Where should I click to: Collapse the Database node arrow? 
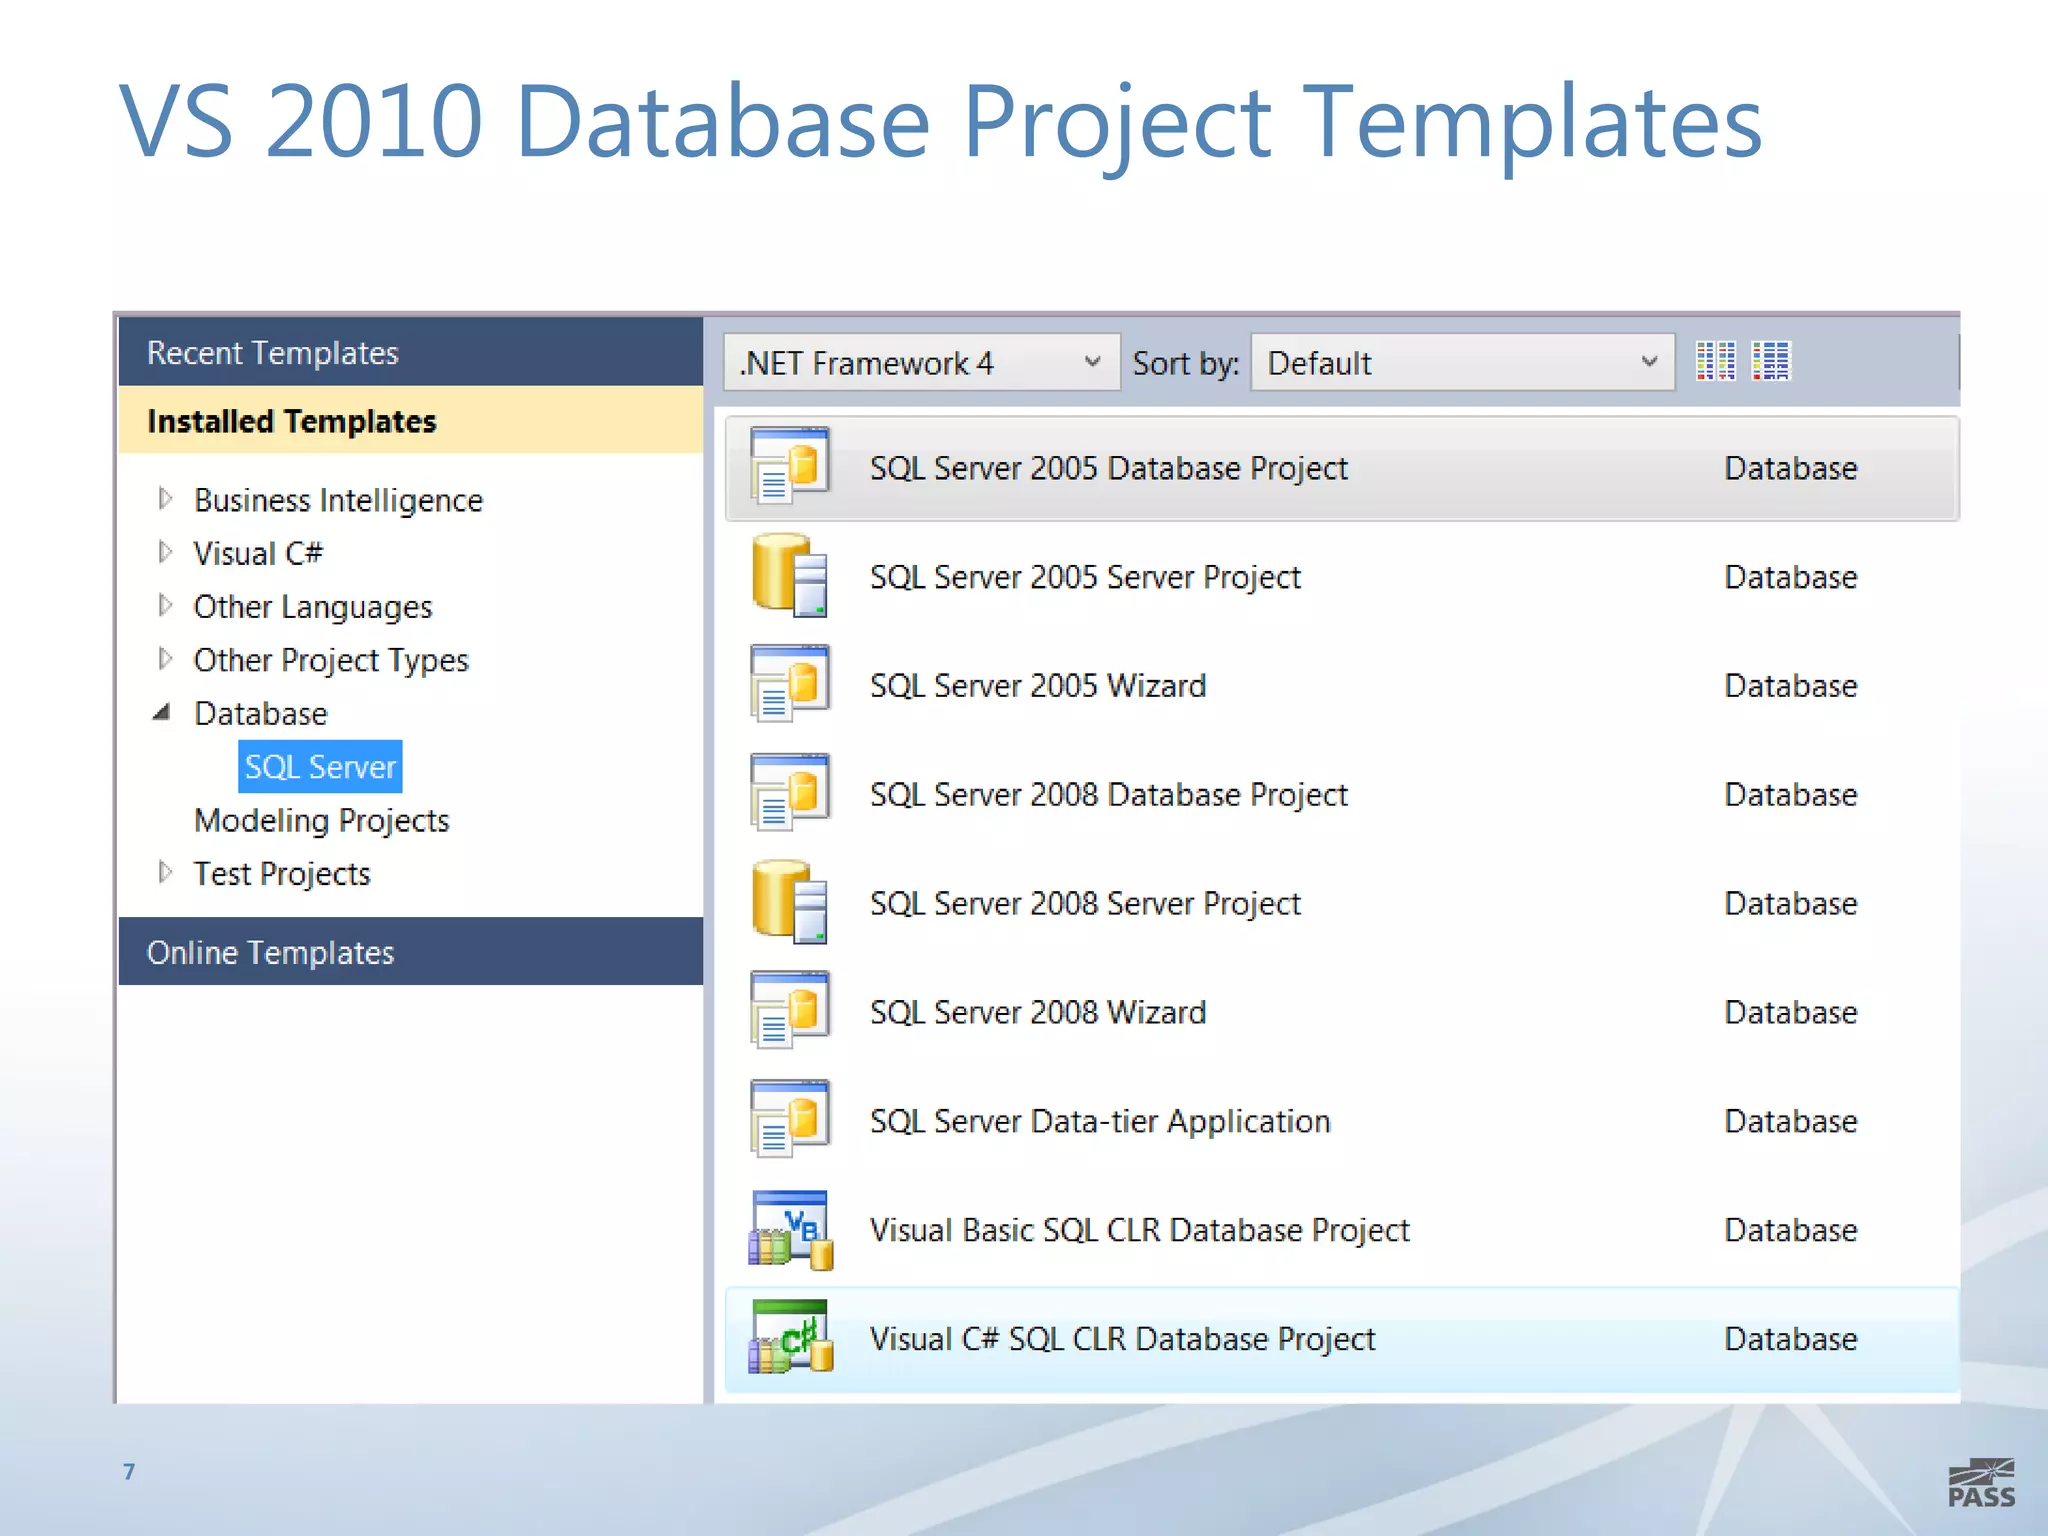point(162,712)
